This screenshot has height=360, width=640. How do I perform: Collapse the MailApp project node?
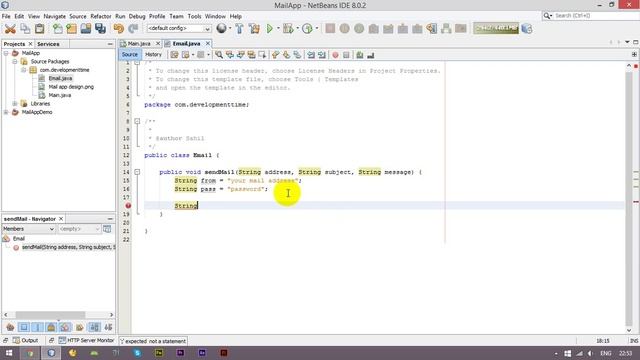coord(6,53)
